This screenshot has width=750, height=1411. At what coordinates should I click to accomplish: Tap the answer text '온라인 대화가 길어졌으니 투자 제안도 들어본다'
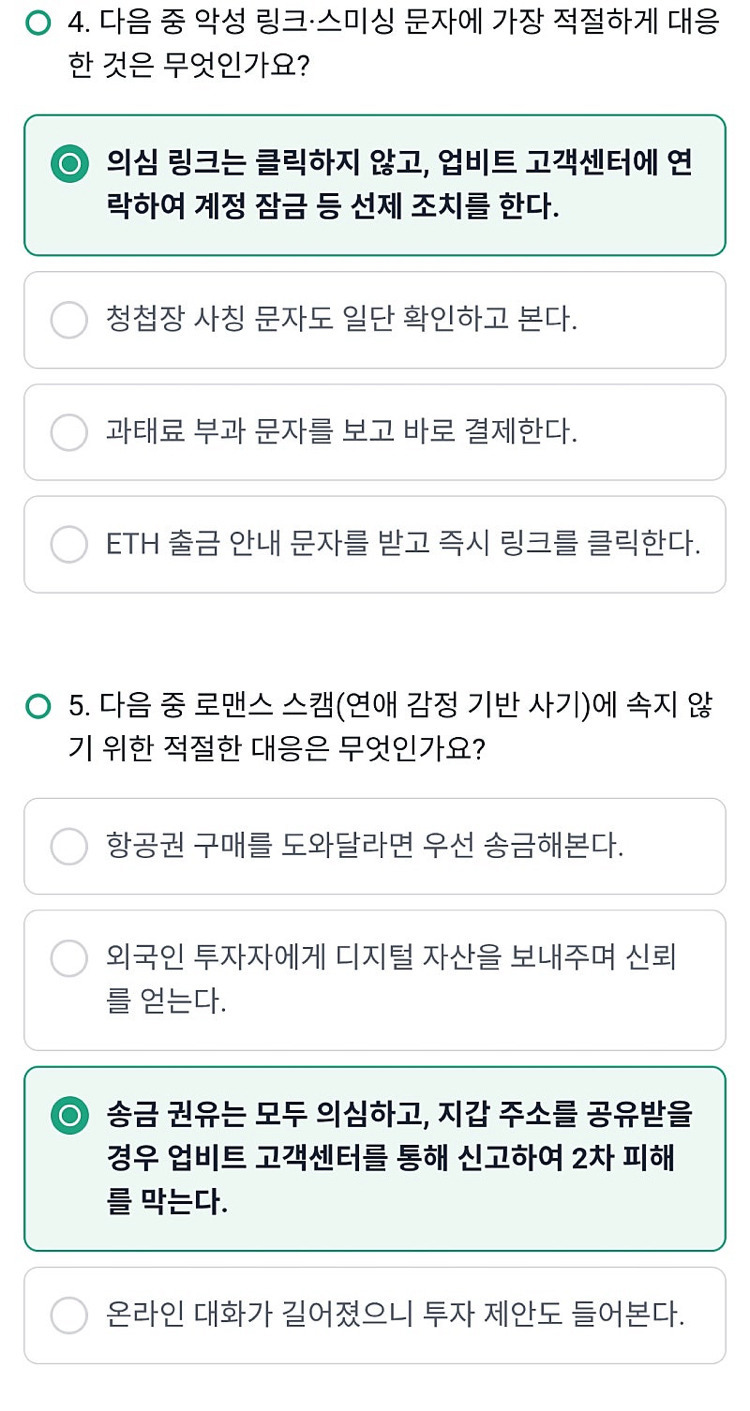point(395,1315)
